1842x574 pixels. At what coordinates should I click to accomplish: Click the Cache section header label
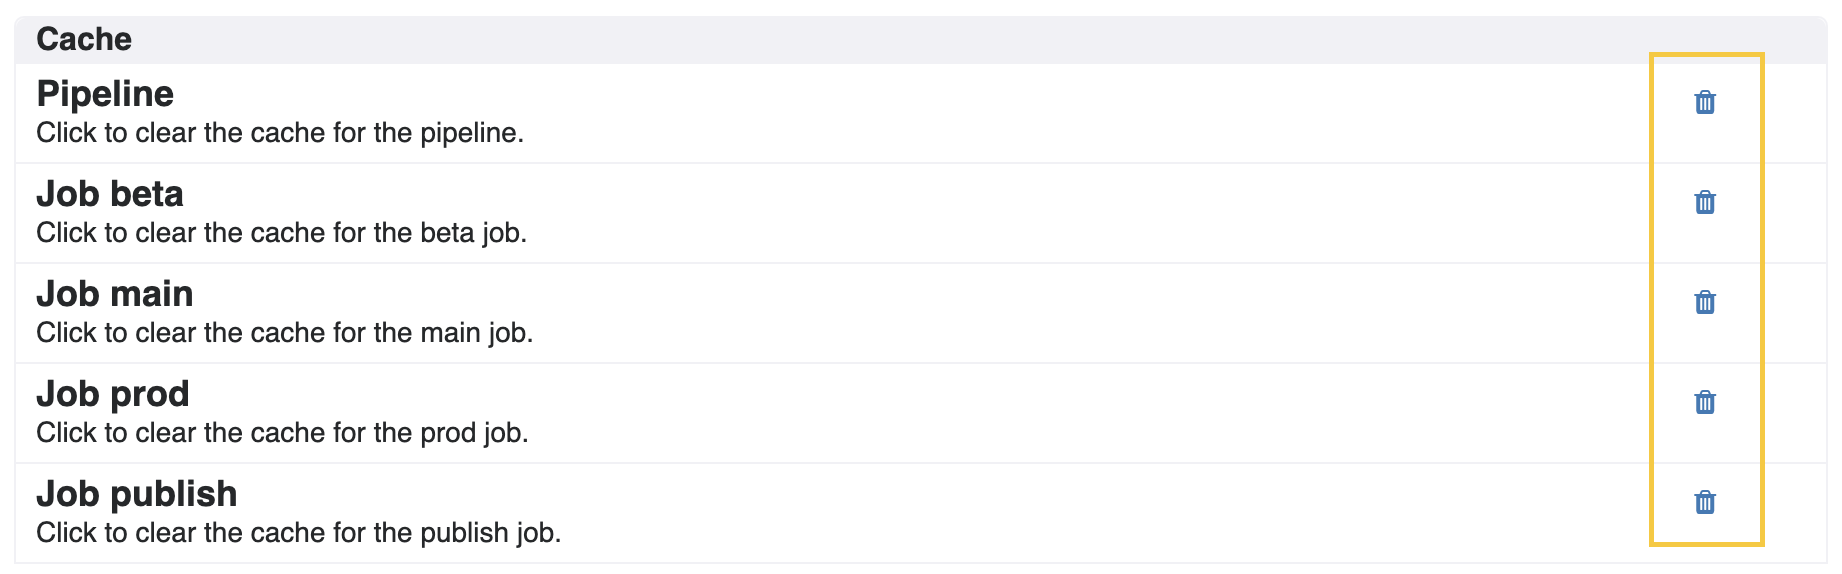click(x=84, y=39)
